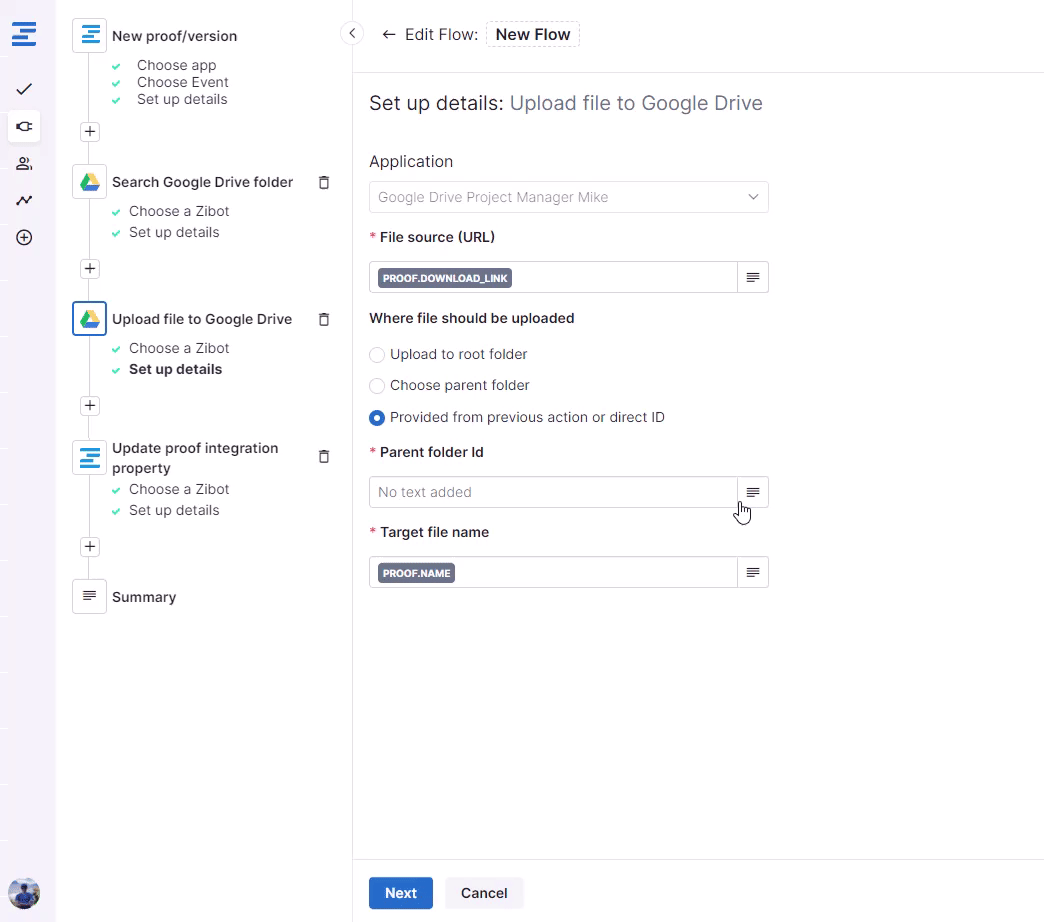Open variable picker for File source URL

[x=753, y=277]
